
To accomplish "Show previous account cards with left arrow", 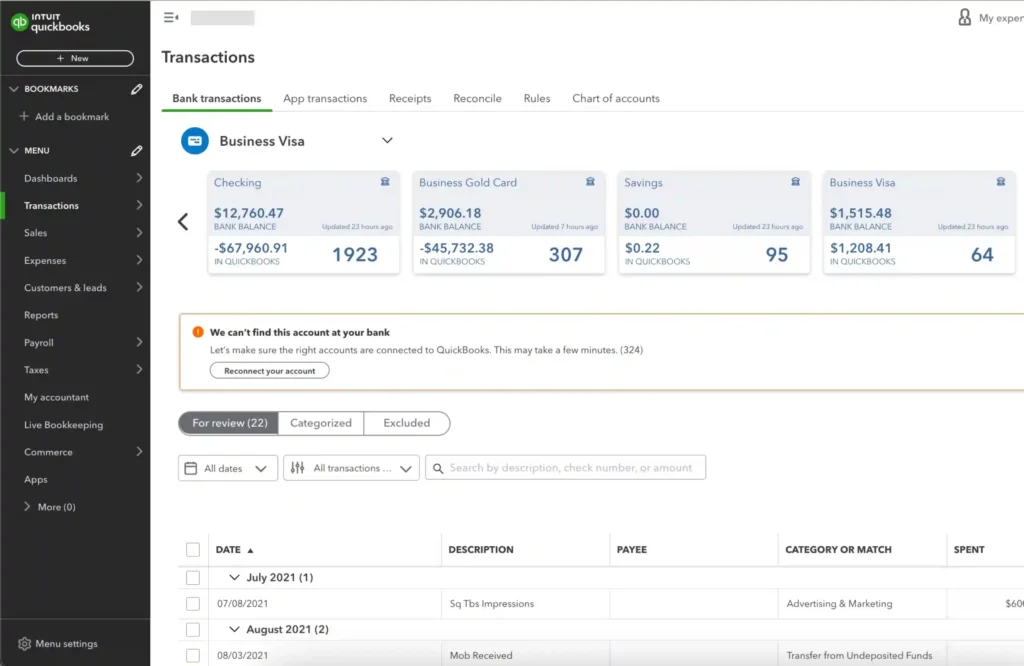I will [183, 222].
